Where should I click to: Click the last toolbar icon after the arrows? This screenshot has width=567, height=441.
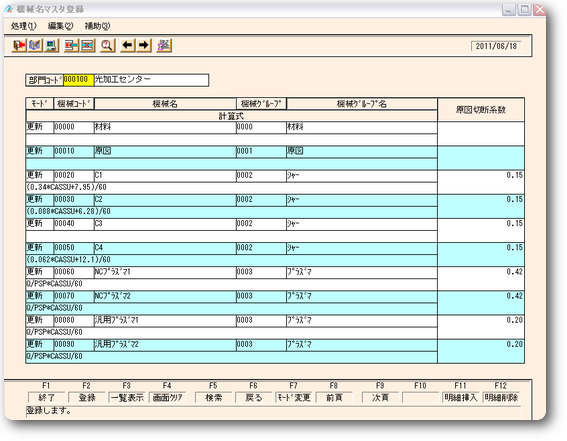pyautogui.click(x=164, y=45)
